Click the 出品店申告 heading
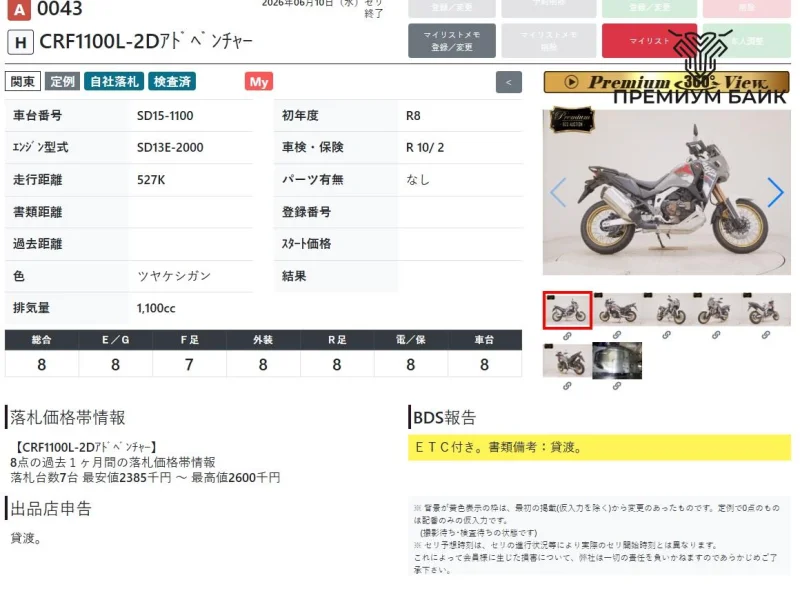The height and width of the screenshot is (600, 800). [51, 508]
